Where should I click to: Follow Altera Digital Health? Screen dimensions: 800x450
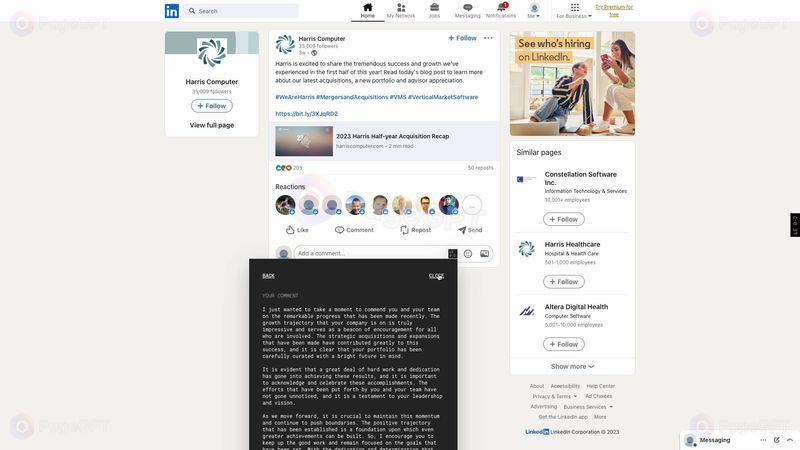tap(564, 344)
